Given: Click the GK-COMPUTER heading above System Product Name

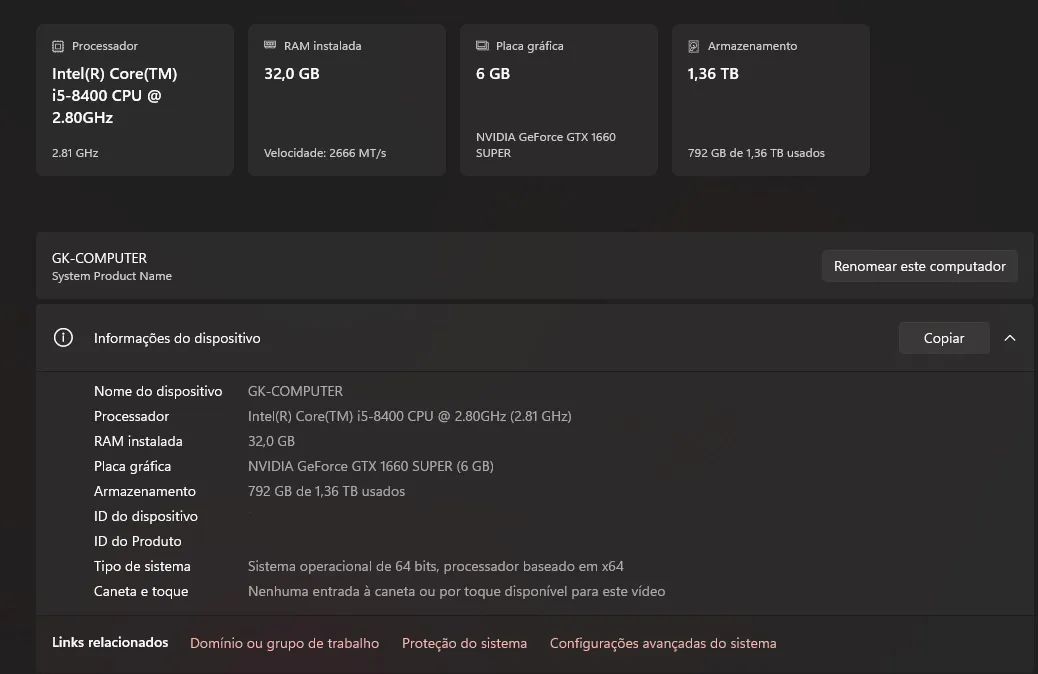Looking at the screenshot, I should pyautogui.click(x=99, y=258).
